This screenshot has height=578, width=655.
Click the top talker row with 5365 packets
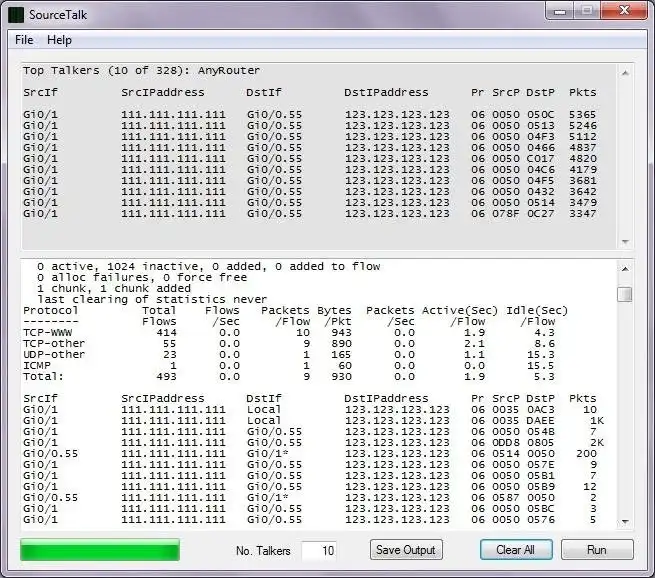pyautogui.click(x=310, y=114)
